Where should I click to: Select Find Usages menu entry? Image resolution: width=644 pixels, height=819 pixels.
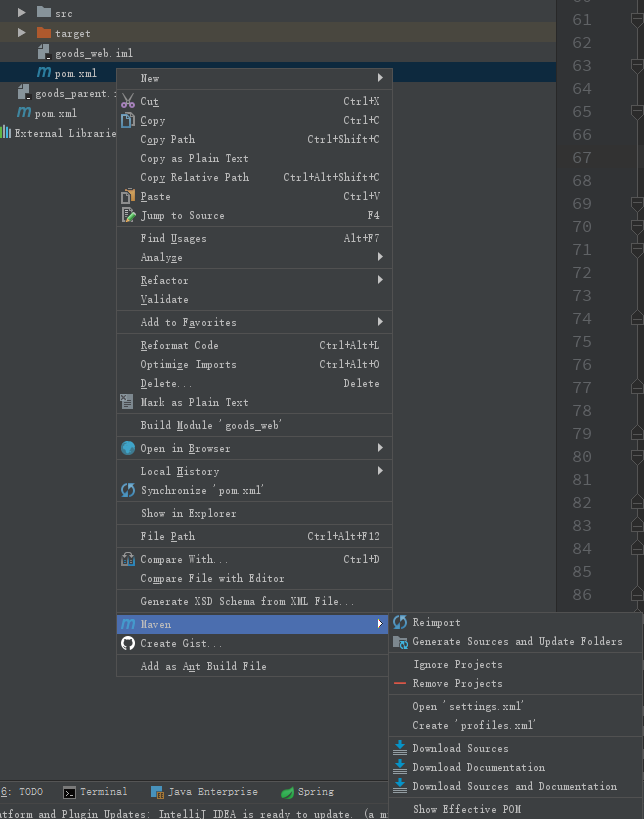click(x=254, y=238)
